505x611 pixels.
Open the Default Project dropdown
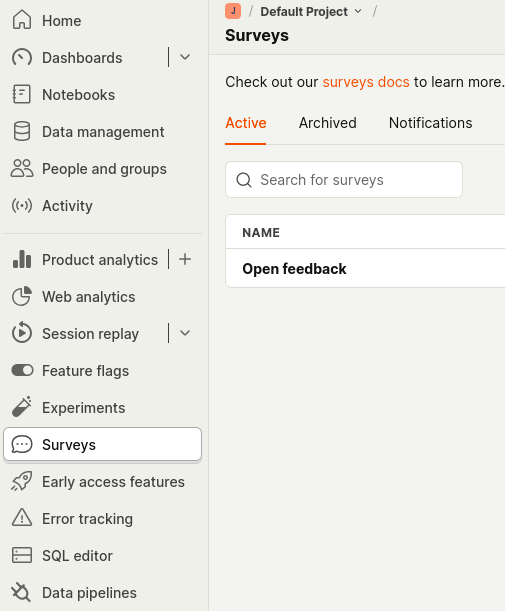pos(311,12)
